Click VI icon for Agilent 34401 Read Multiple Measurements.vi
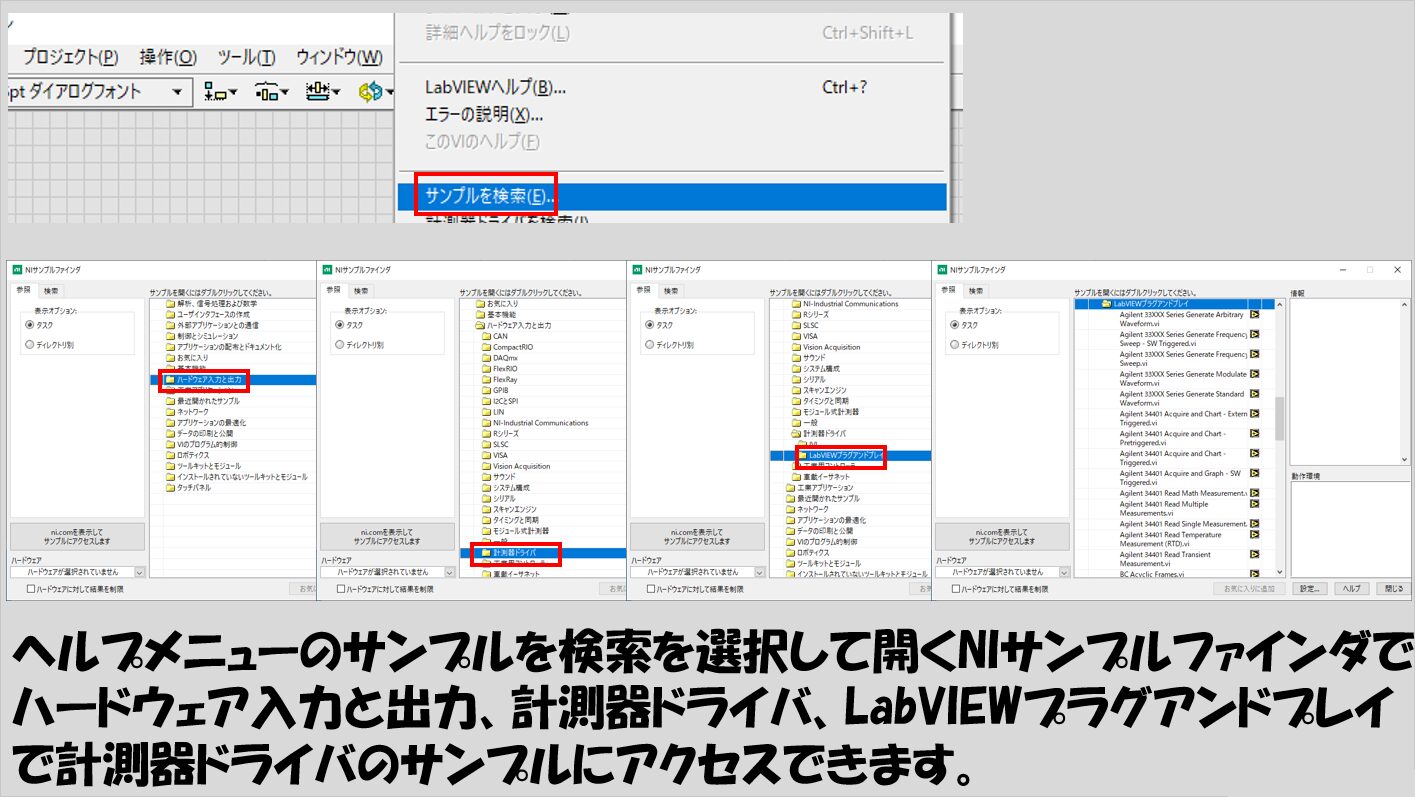The width and height of the screenshot is (1415, 797). (1254, 504)
